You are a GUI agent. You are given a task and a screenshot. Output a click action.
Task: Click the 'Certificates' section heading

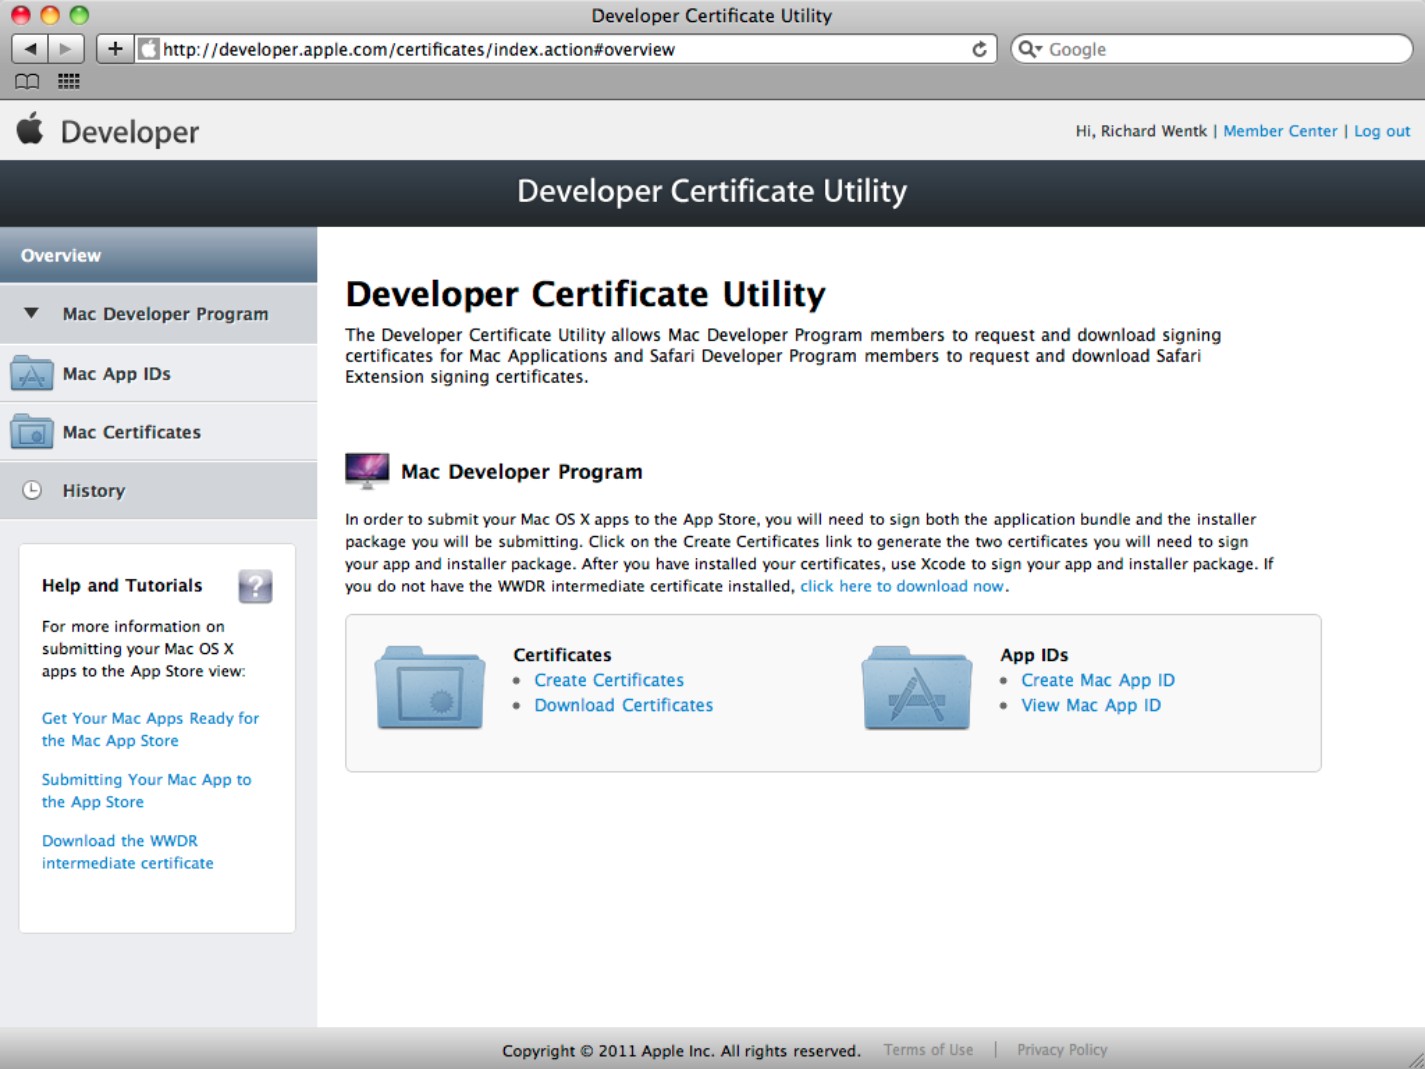[562, 655]
